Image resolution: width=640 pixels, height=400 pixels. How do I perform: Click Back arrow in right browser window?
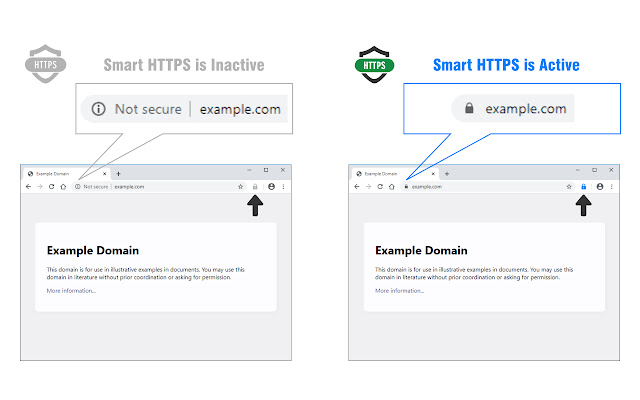[x=357, y=187]
